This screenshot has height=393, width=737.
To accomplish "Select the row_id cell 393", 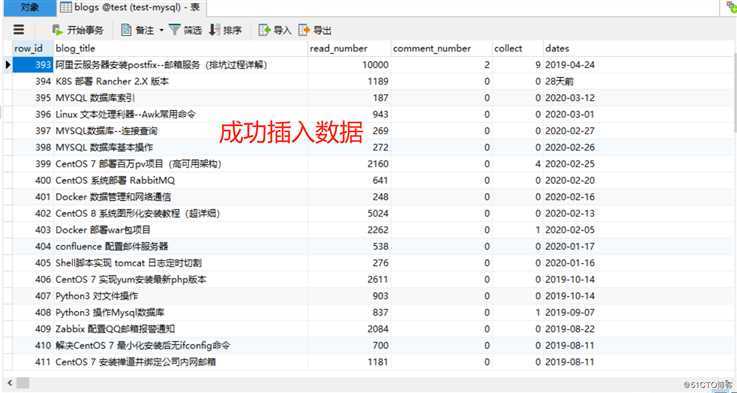I will point(32,65).
